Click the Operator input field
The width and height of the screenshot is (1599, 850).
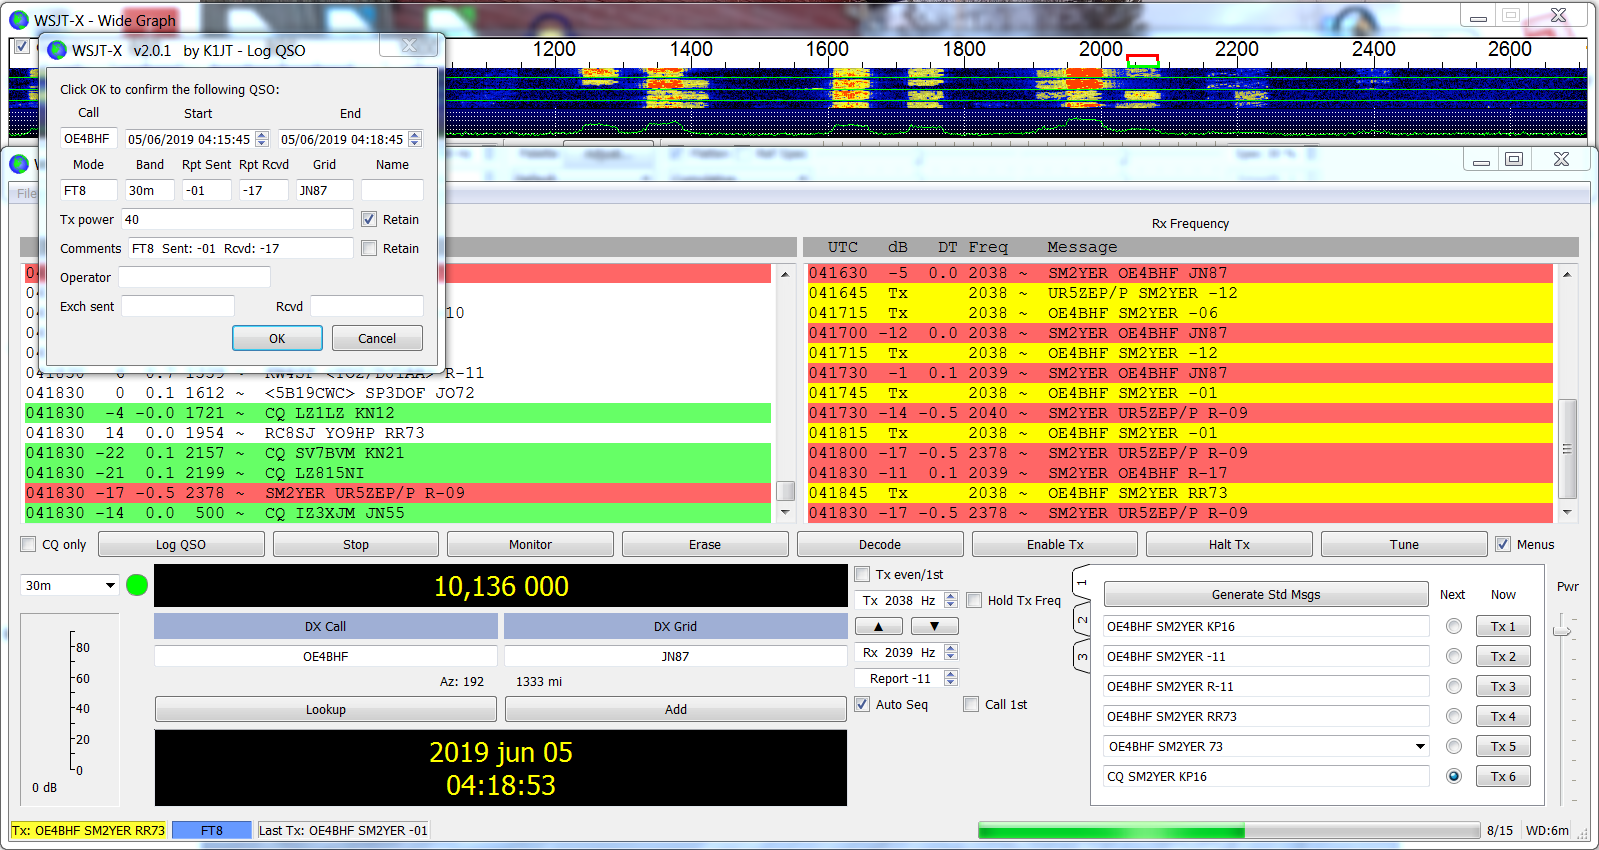click(x=194, y=277)
